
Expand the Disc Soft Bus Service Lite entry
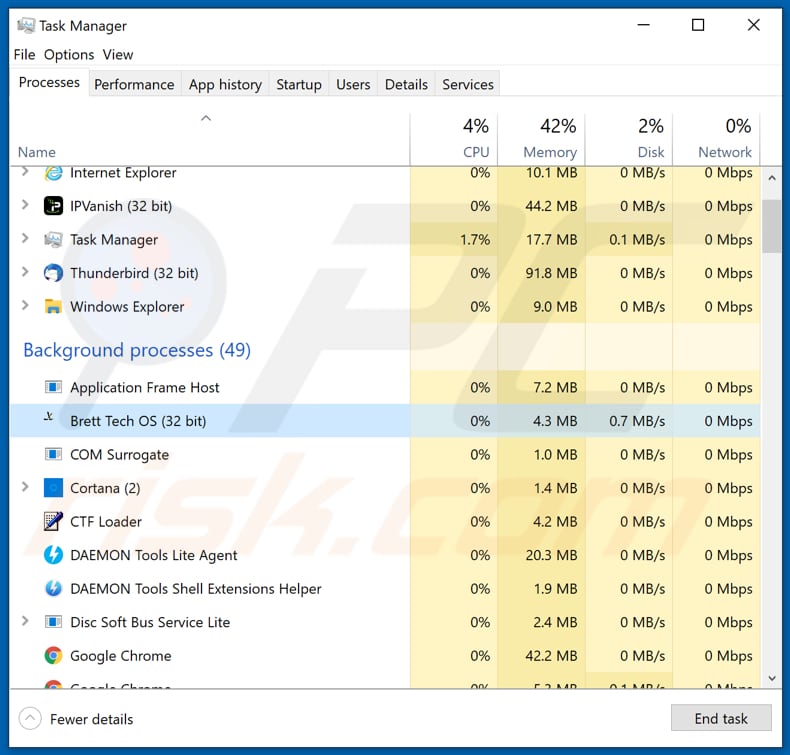[25, 622]
